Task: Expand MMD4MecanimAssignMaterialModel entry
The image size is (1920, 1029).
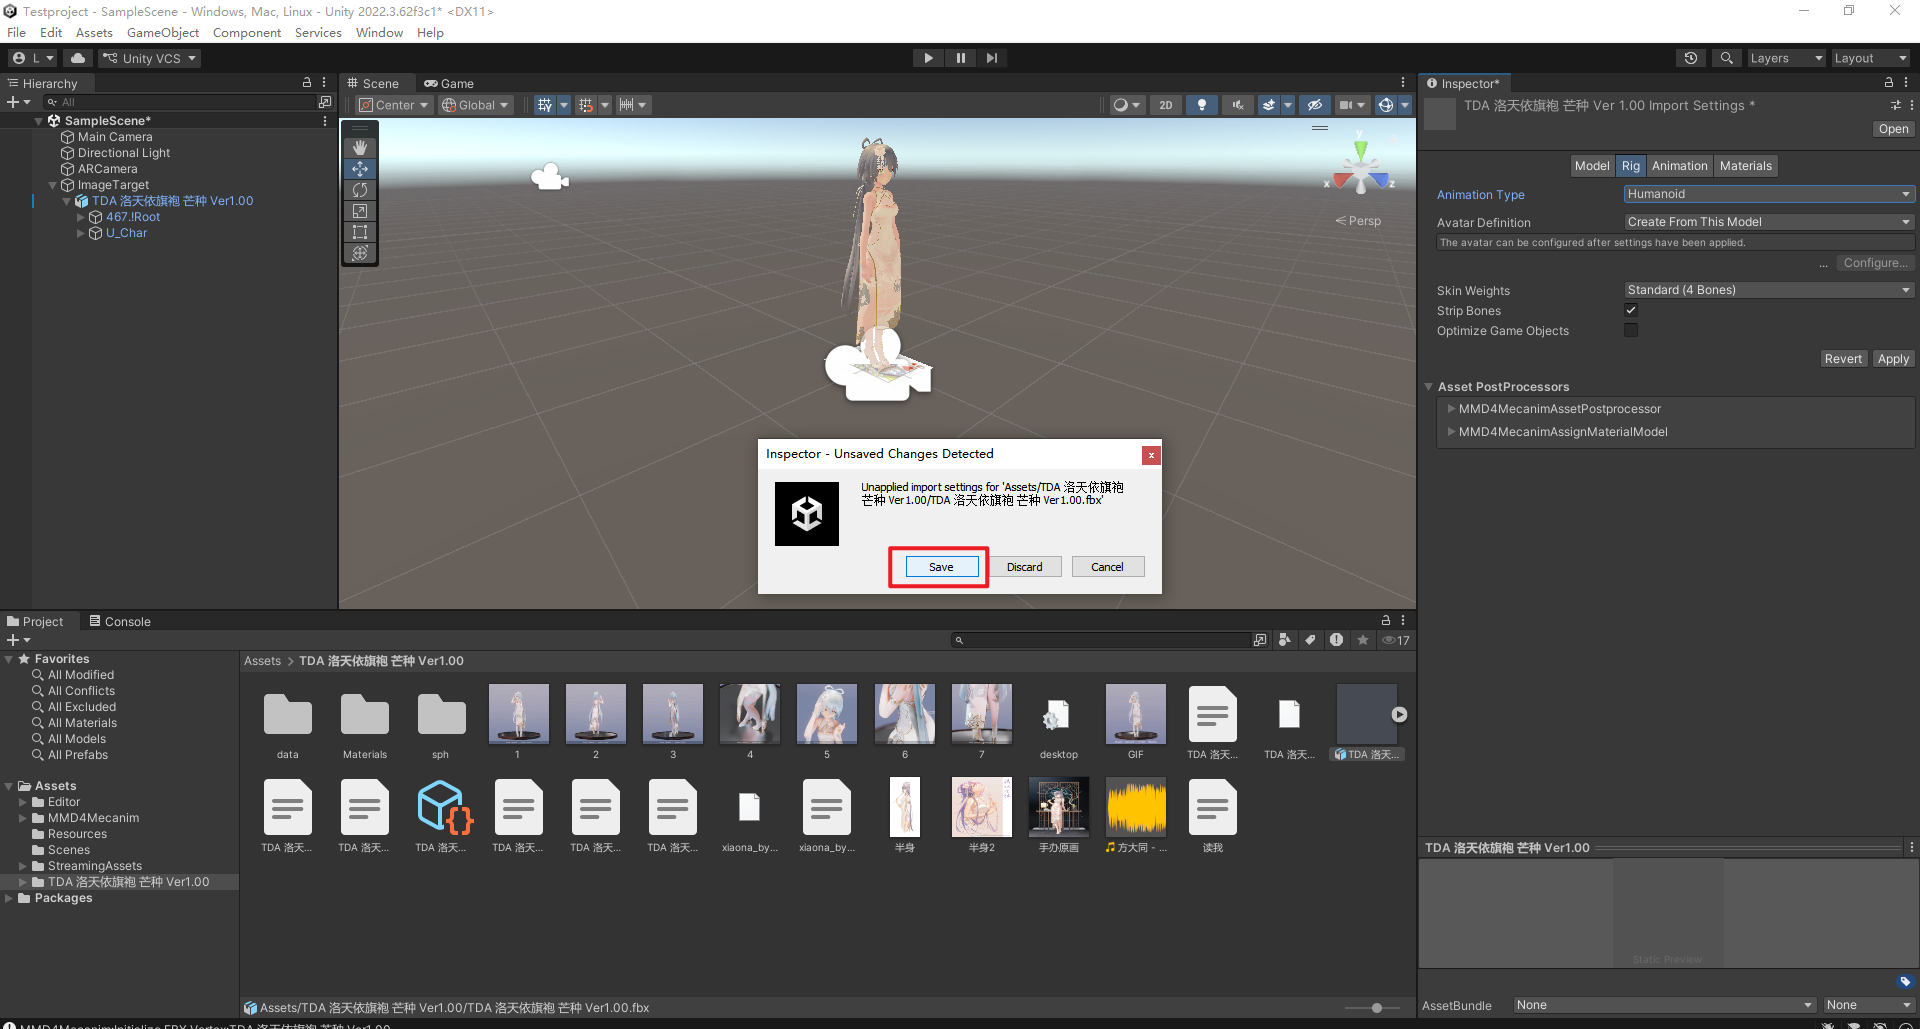Action: point(1452,431)
